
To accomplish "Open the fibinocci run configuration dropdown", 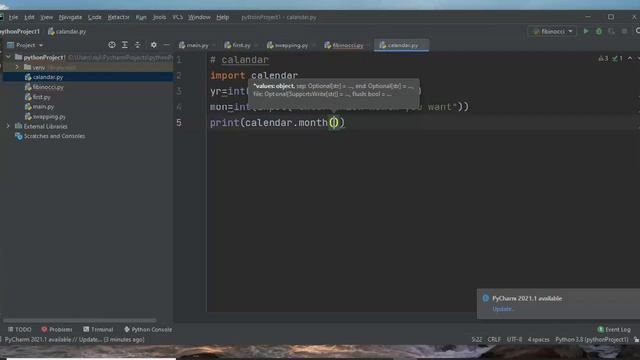I will 552,31.
